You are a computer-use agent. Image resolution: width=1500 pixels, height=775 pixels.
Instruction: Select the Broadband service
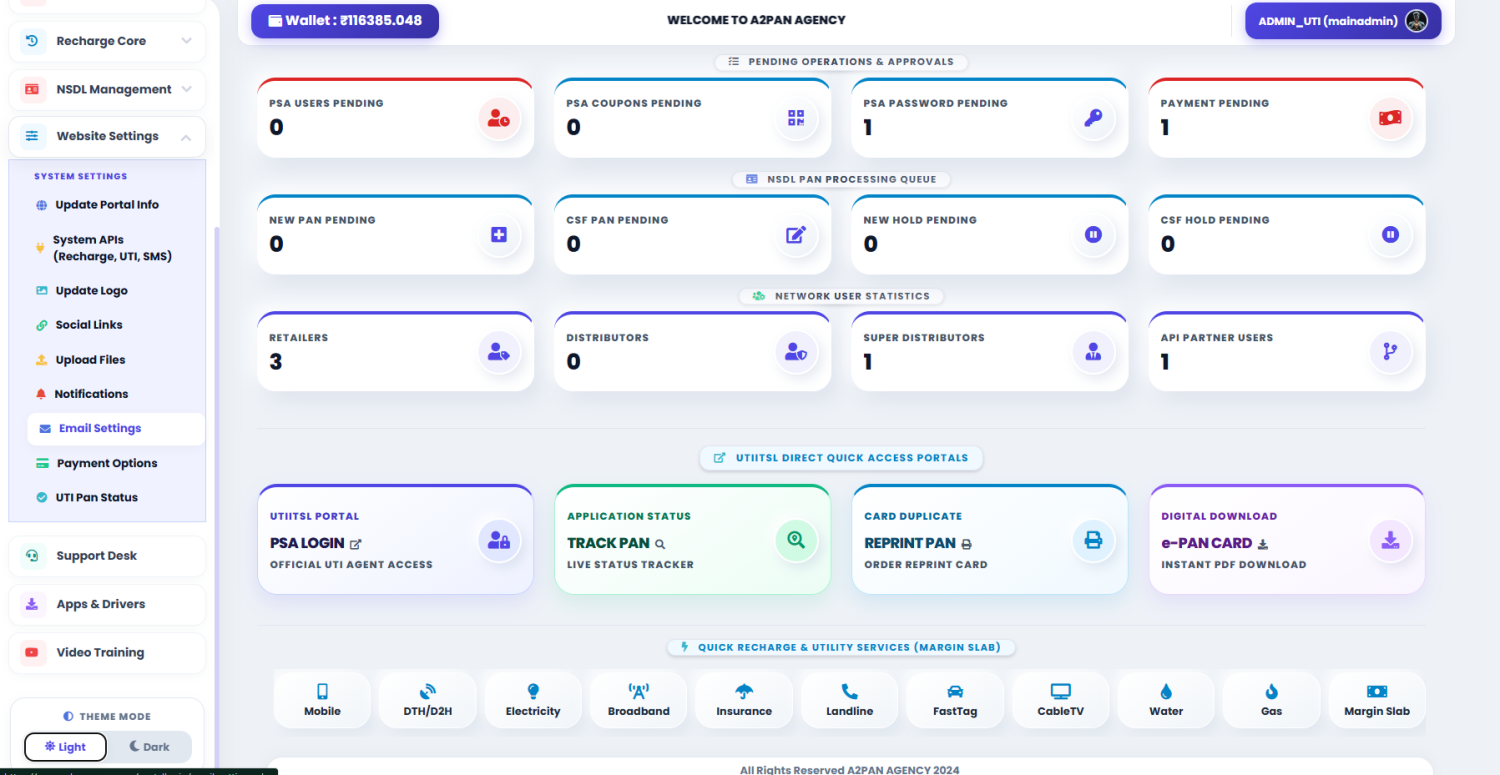(x=639, y=700)
